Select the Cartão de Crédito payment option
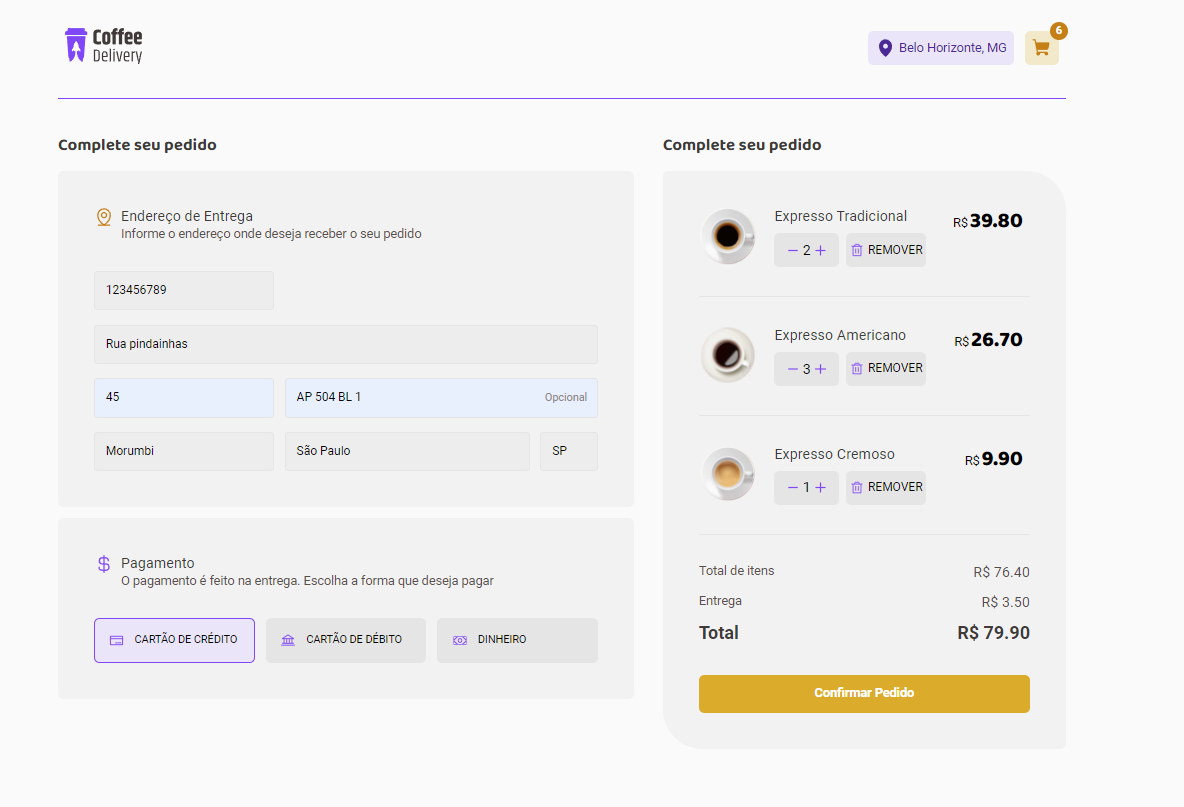This screenshot has height=807, width=1184. 174,640
